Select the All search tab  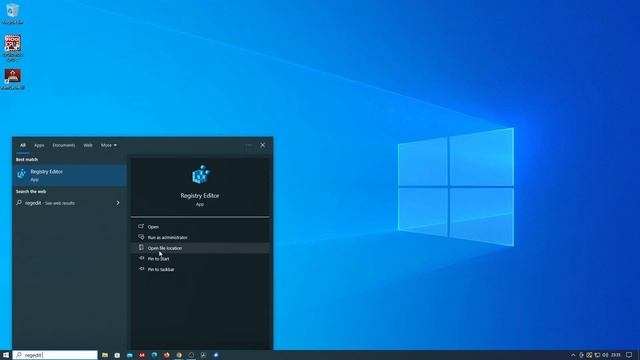pos(23,145)
